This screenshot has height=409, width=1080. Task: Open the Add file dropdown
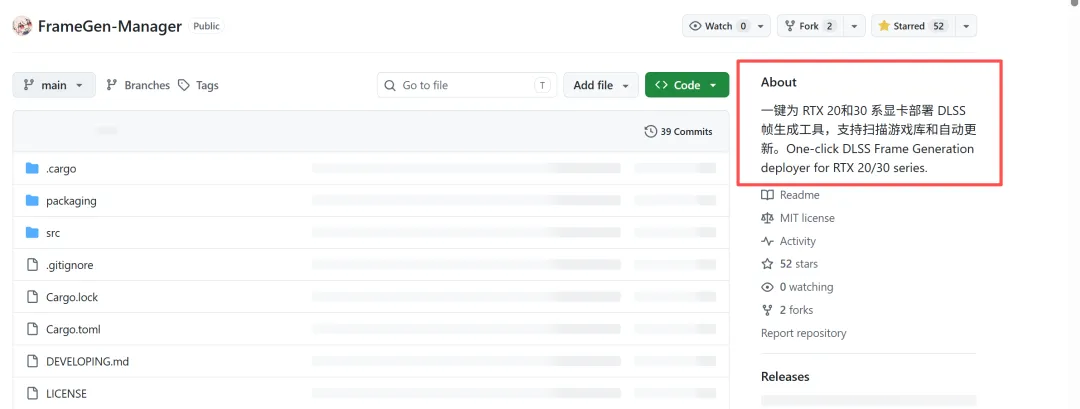point(601,85)
